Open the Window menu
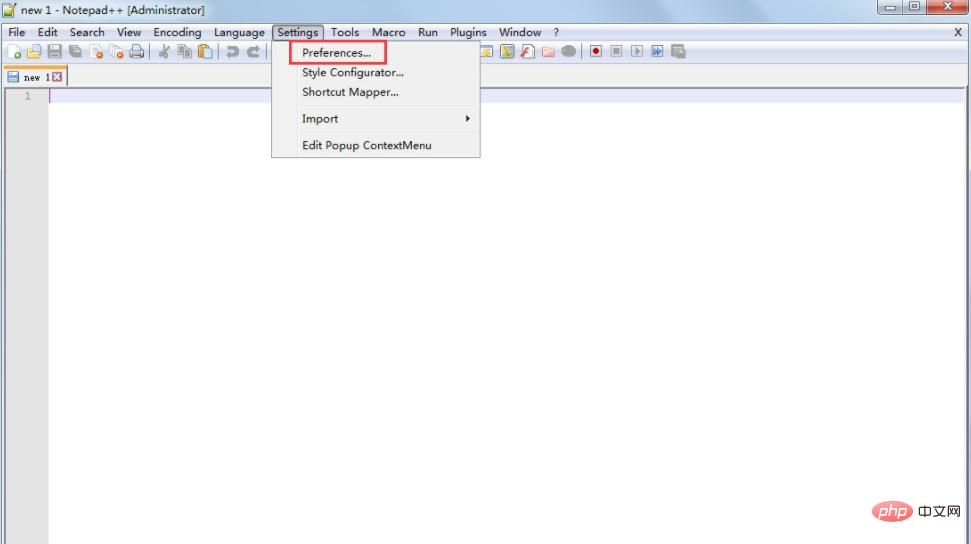 pos(520,32)
